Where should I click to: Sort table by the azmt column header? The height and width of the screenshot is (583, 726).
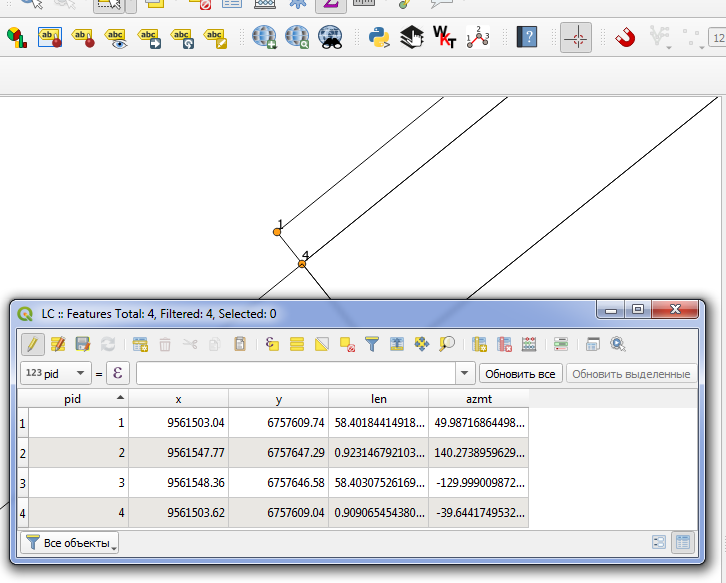[478, 398]
